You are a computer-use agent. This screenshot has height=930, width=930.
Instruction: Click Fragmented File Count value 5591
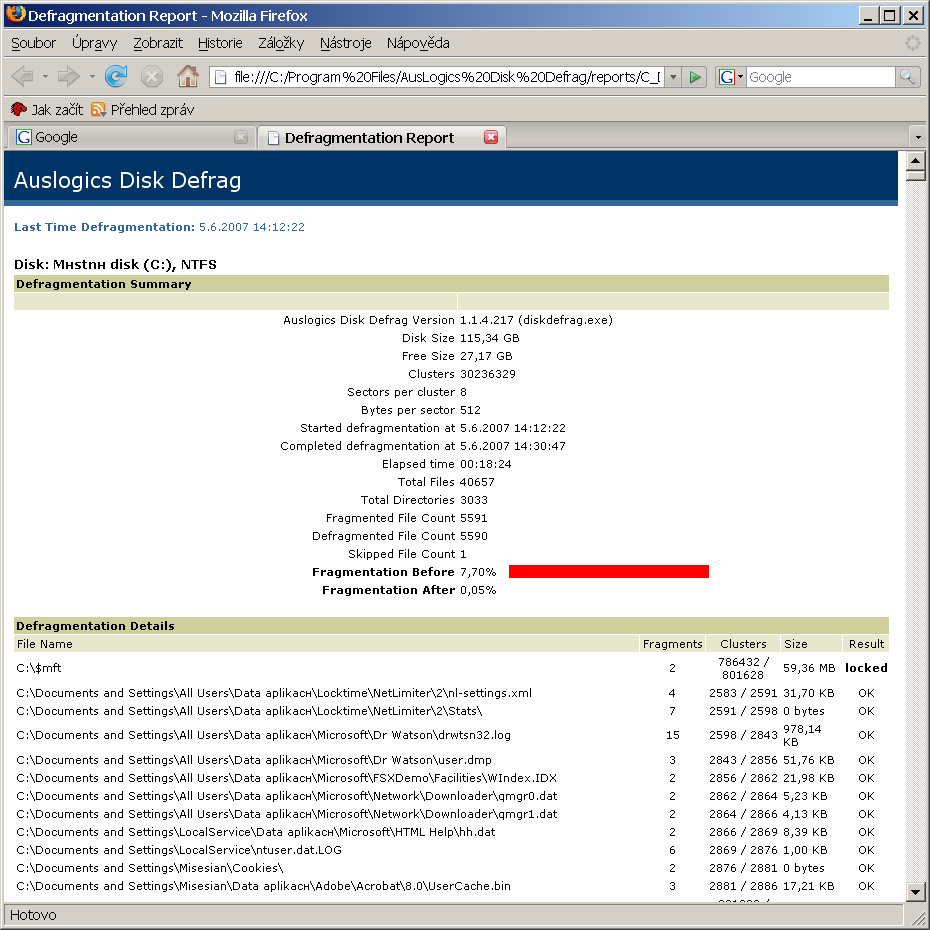473,518
